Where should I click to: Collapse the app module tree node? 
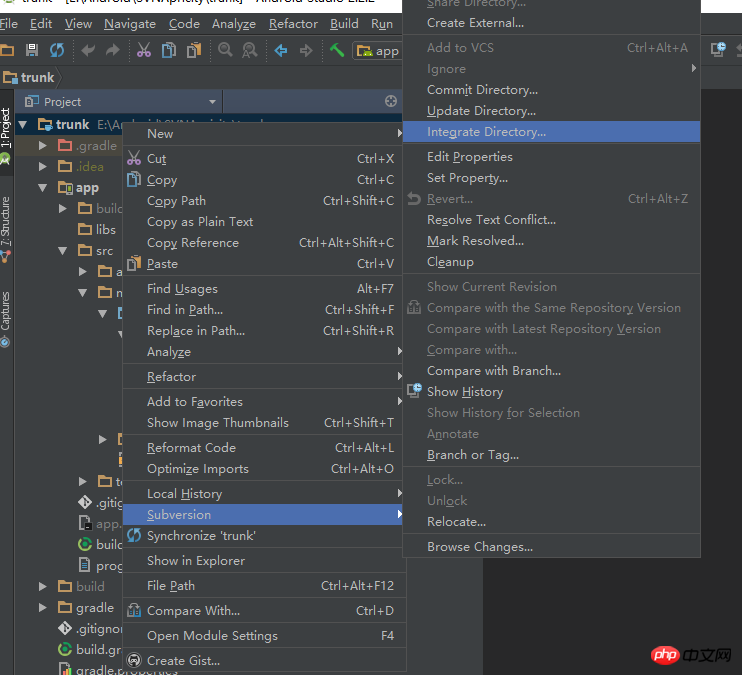(43, 188)
